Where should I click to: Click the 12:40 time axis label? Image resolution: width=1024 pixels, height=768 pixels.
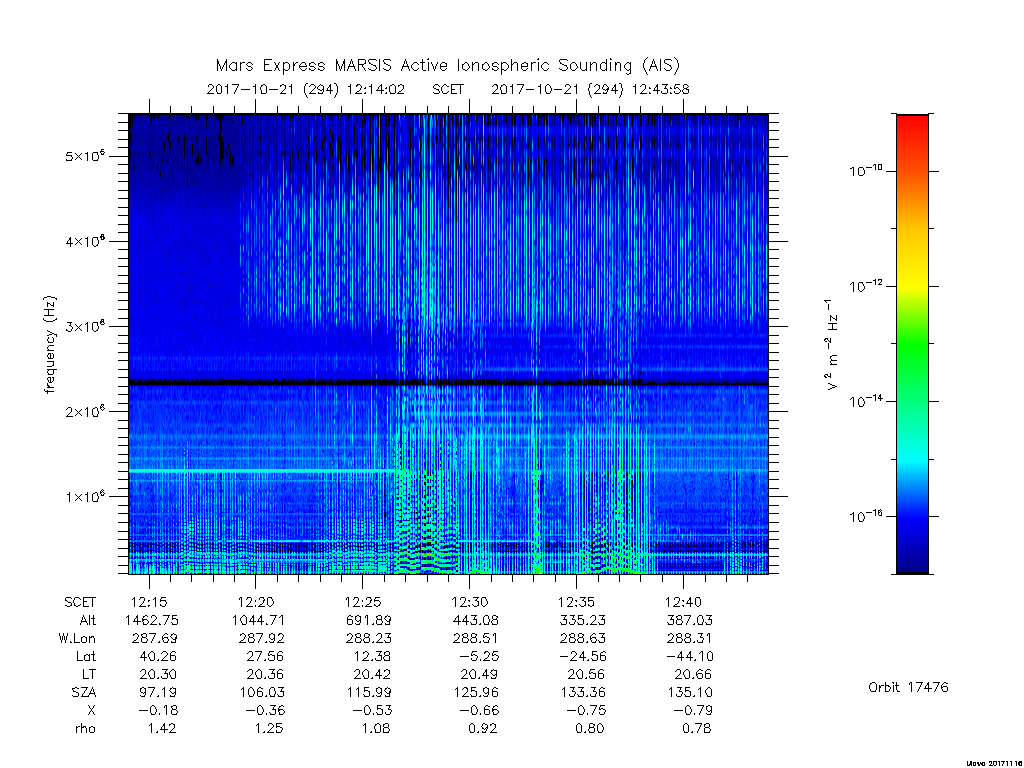(x=683, y=602)
